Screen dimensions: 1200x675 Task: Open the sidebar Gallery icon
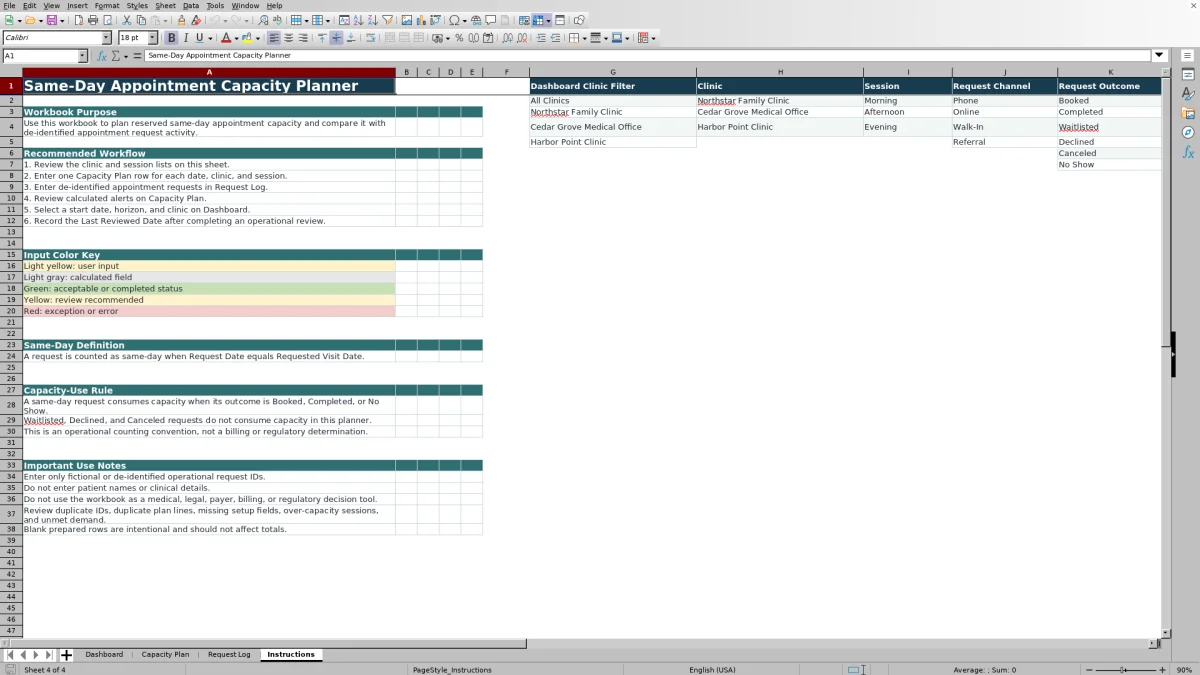tap(1188, 113)
